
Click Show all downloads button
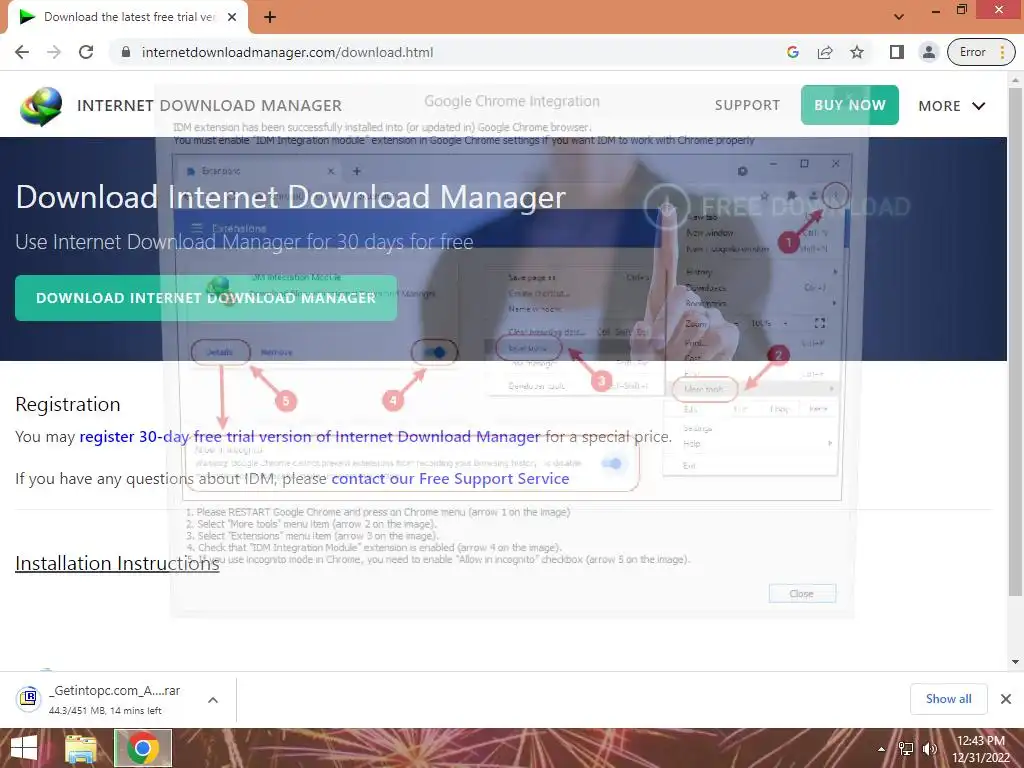[948, 699]
